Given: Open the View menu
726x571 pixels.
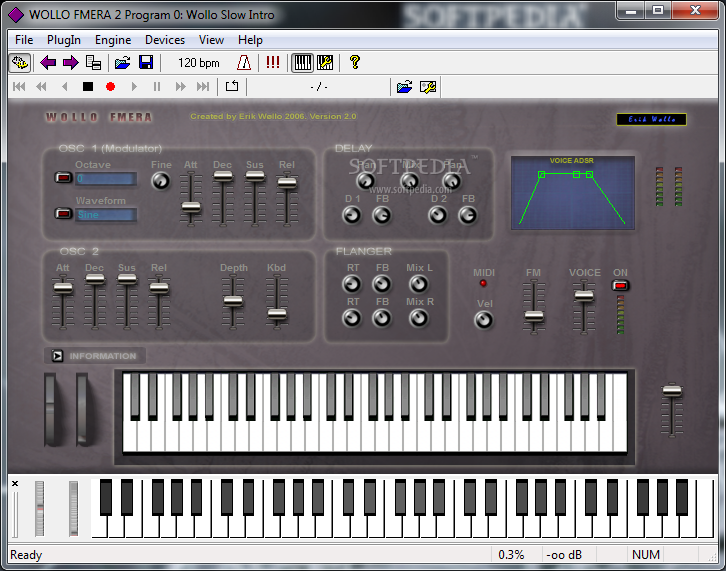Looking at the screenshot, I should (x=211, y=40).
